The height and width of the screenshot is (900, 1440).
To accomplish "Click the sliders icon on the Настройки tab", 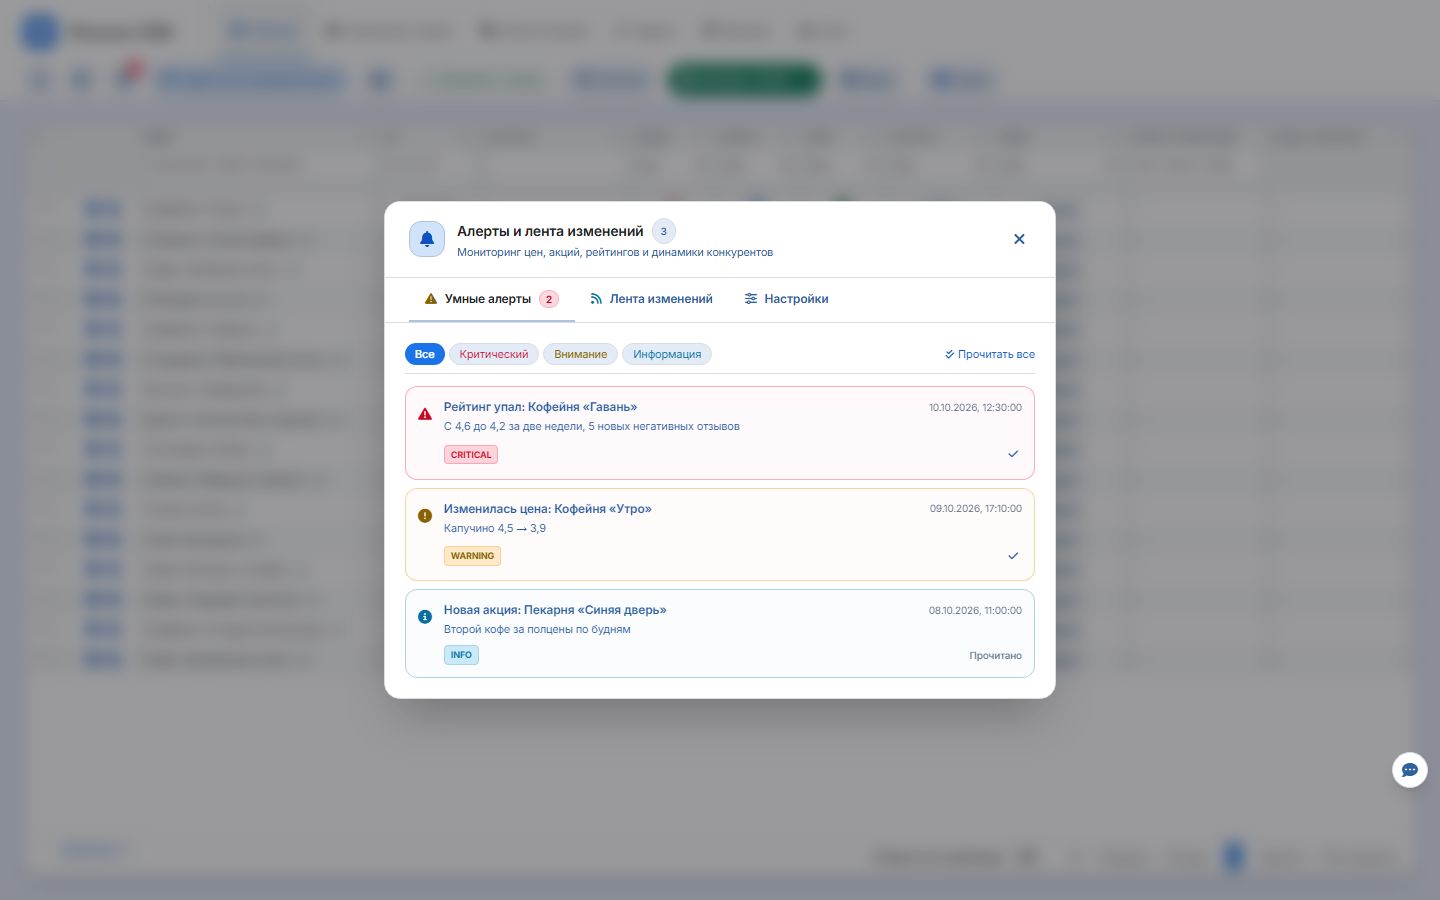I will tap(751, 299).
